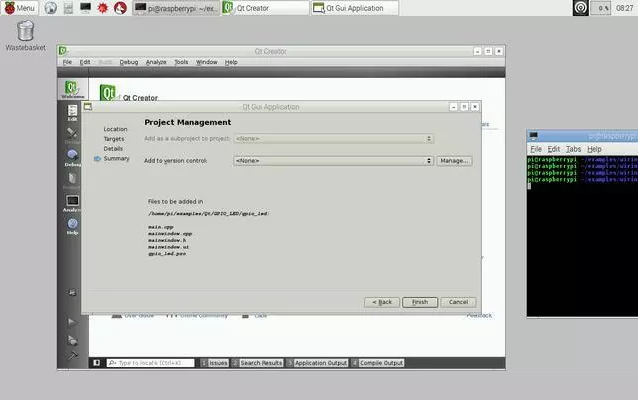Open Analyze mode in the sidebar
The height and width of the screenshot is (402, 638).
tap(72, 203)
